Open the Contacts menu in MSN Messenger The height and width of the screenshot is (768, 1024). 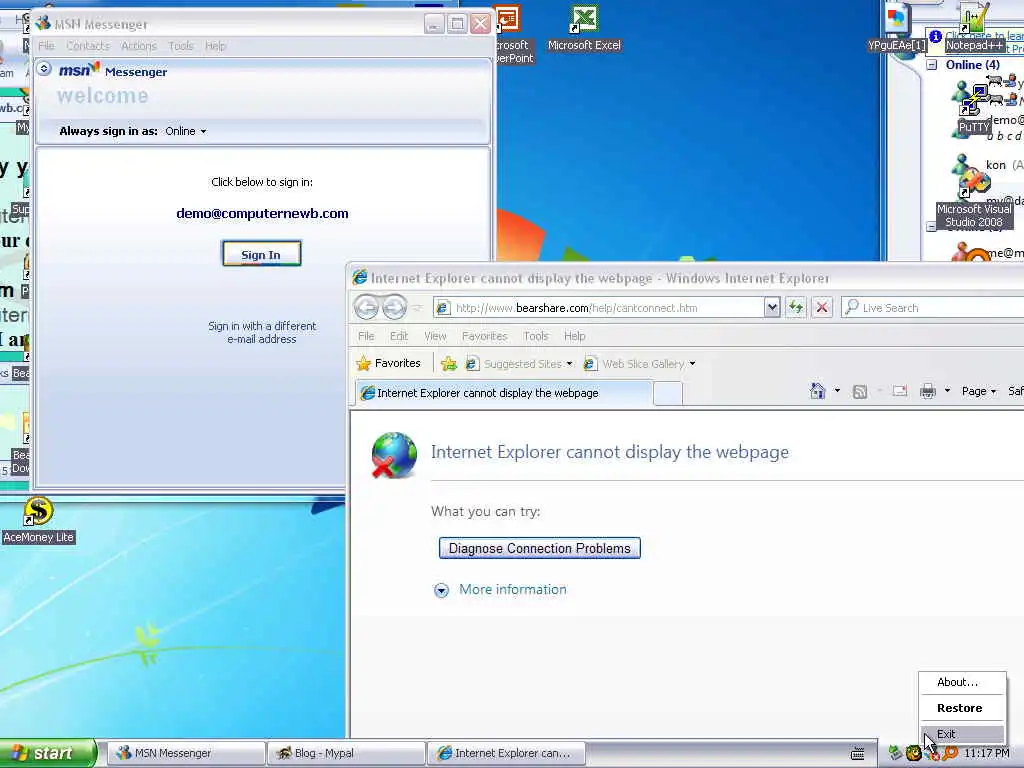pyautogui.click(x=88, y=46)
